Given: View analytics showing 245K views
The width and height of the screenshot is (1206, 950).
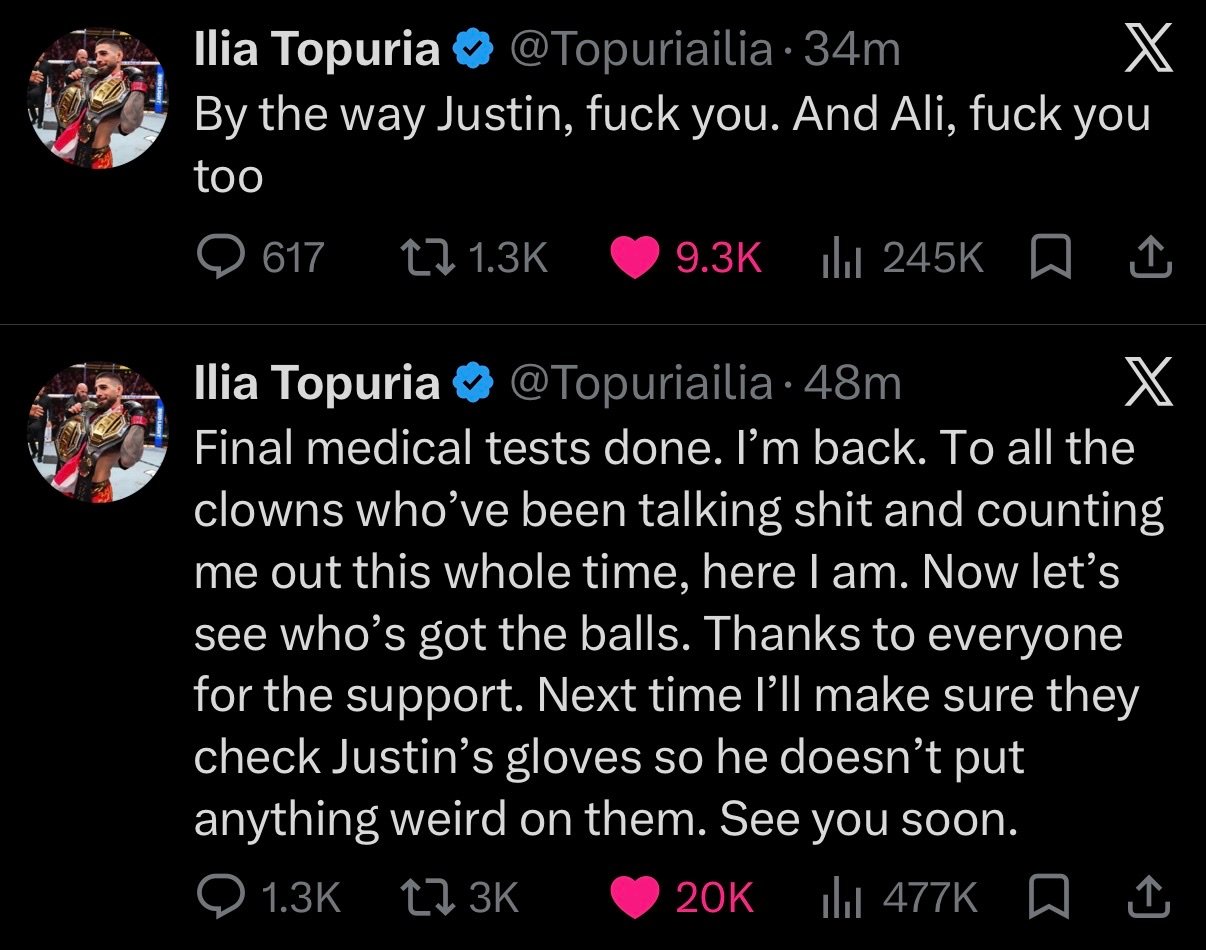Looking at the screenshot, I should [x=902, y=259].
